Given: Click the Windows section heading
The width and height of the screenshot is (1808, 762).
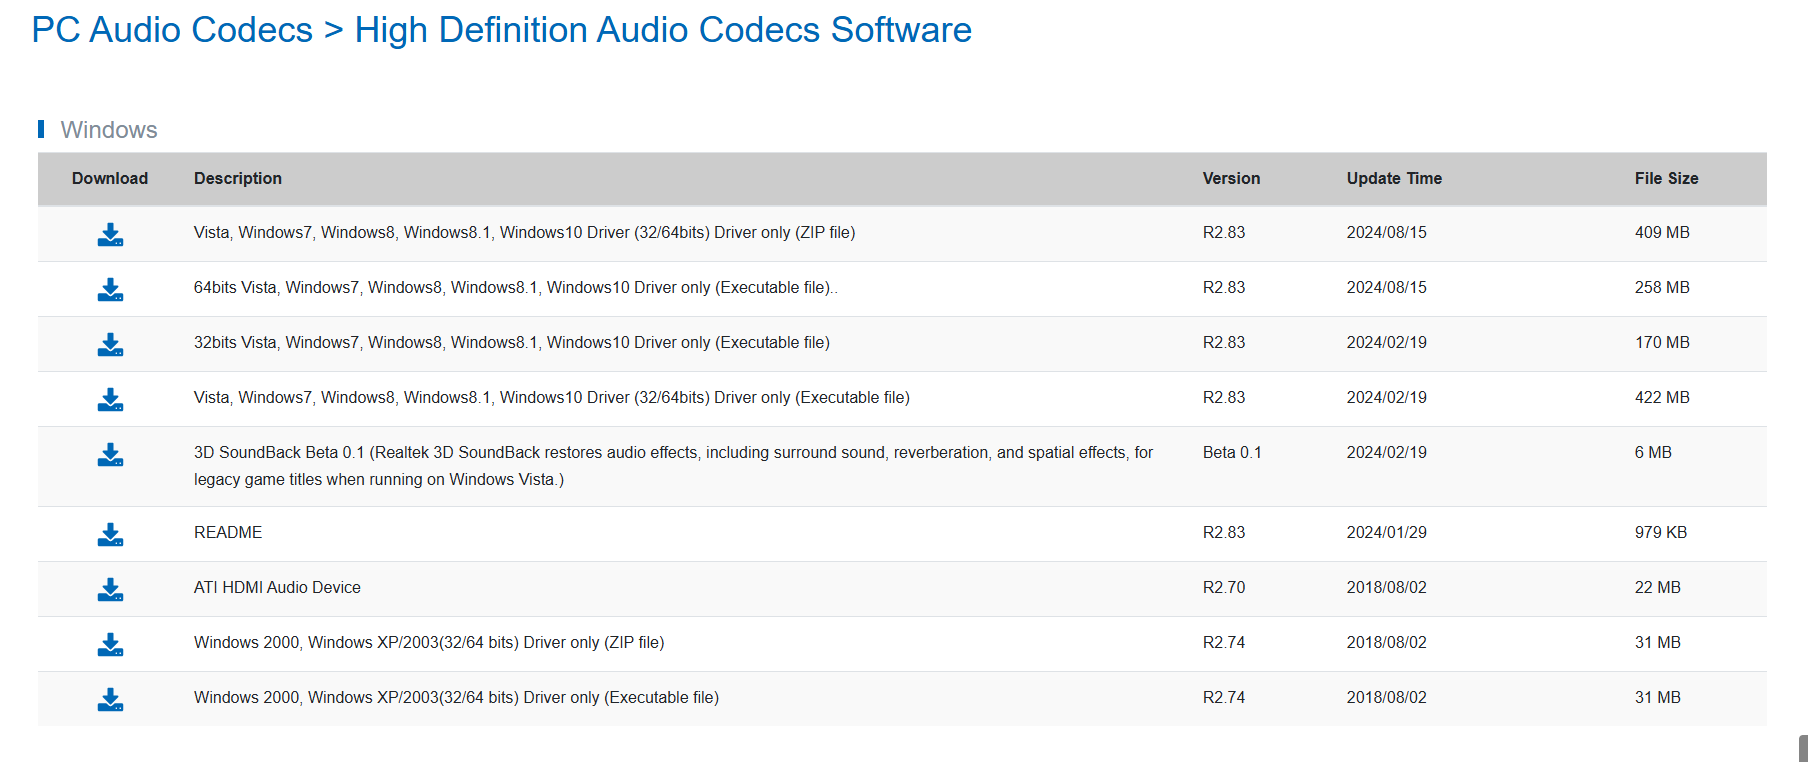Looking at the screenshot, I should [109, 130].
